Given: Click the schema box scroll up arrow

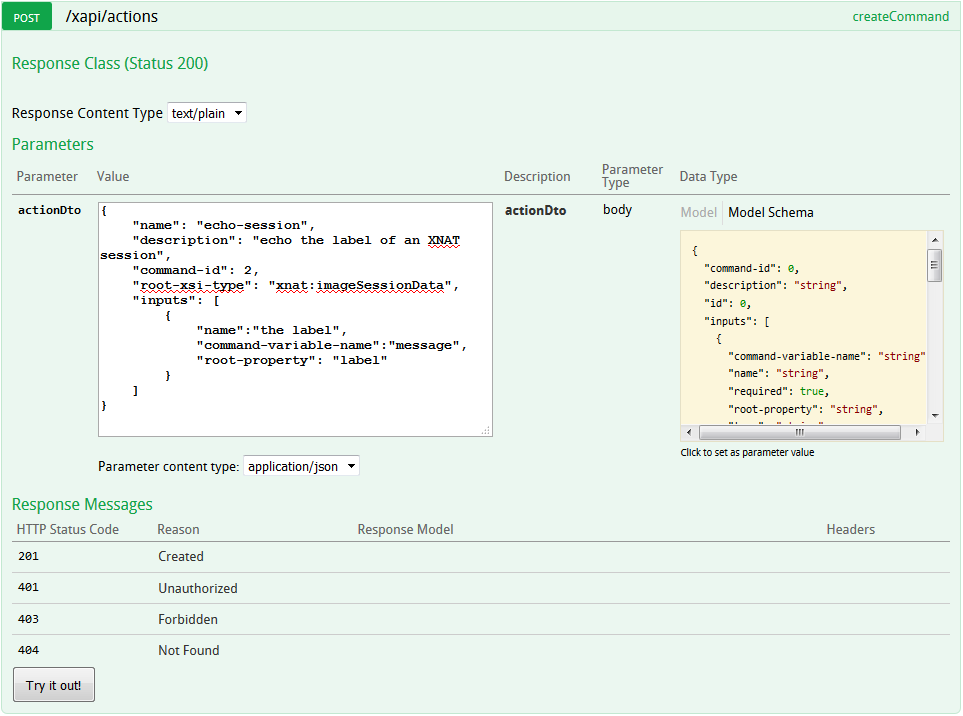Looking at the screenshot, I should tap(935, 239).
